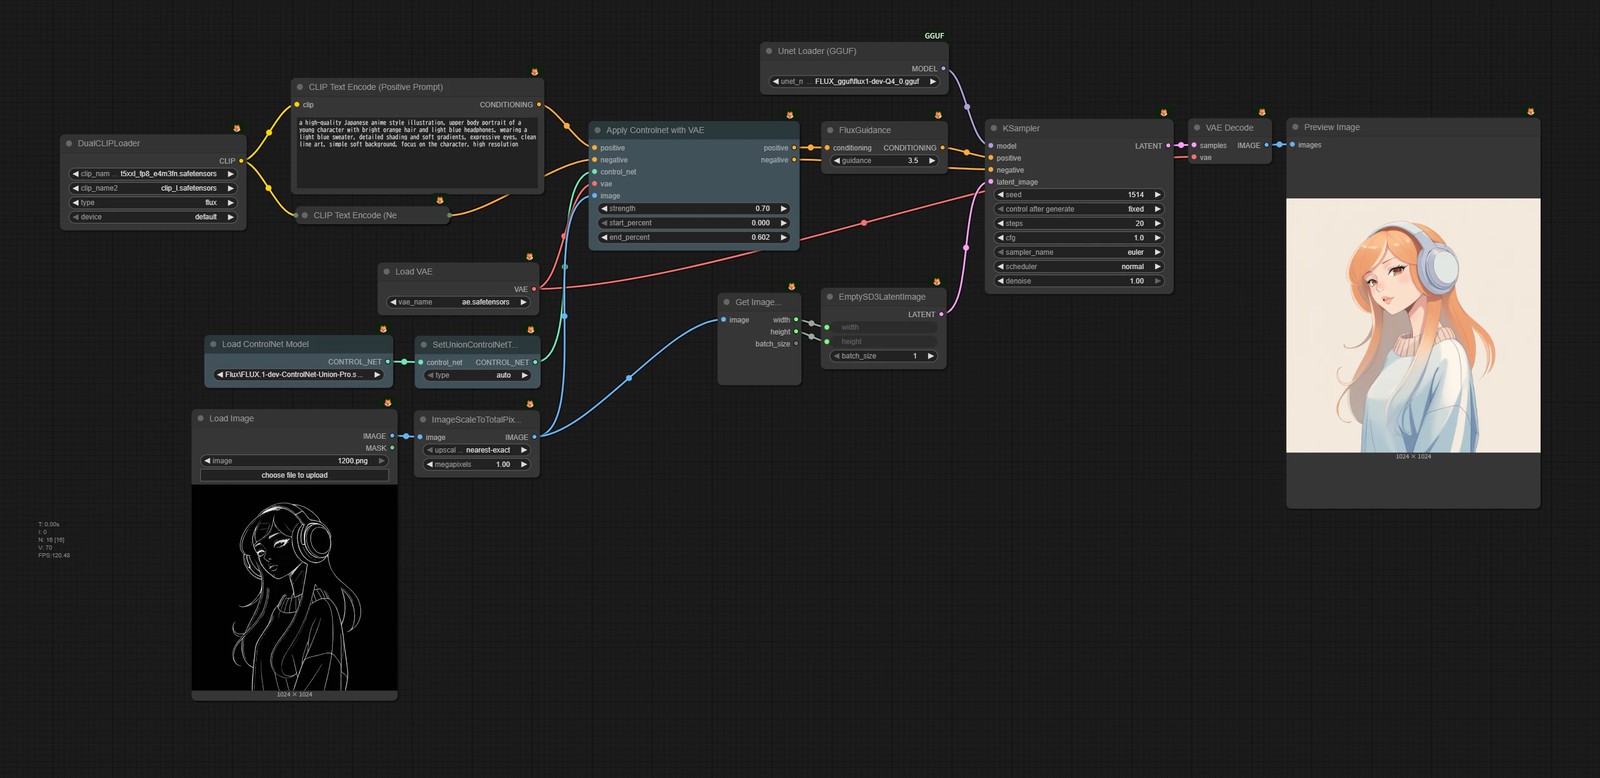Image resolution: width=1600 pixels, height=778 pixels.
Task: Click choose file to upload button
Action: tap(295, 475)
